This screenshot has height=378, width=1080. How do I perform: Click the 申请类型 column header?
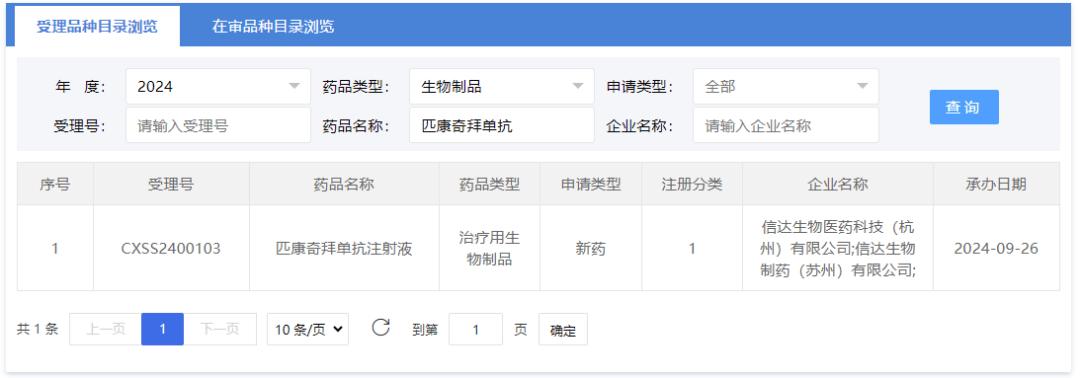591,184
